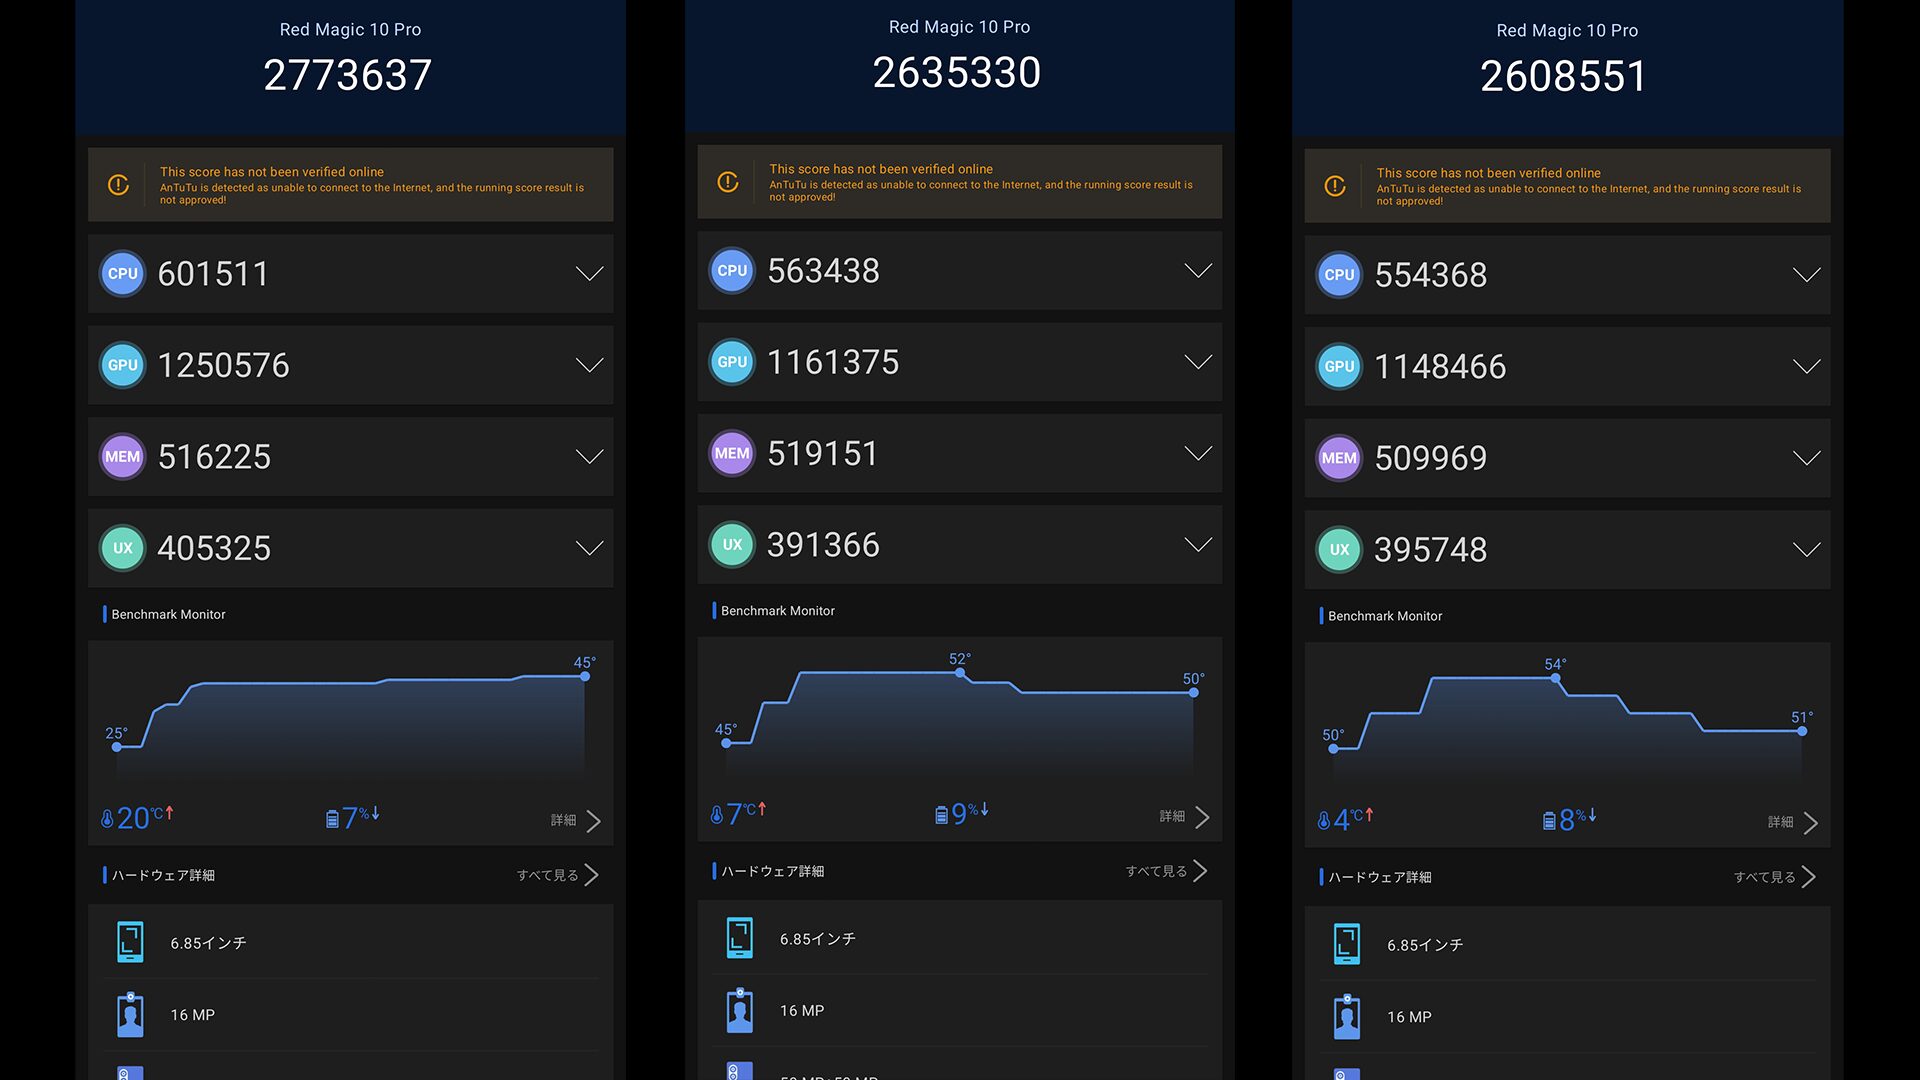Click thermometer icon beside 20°C reading
Screen dimensions: 1920x1080
pos(107,819)
